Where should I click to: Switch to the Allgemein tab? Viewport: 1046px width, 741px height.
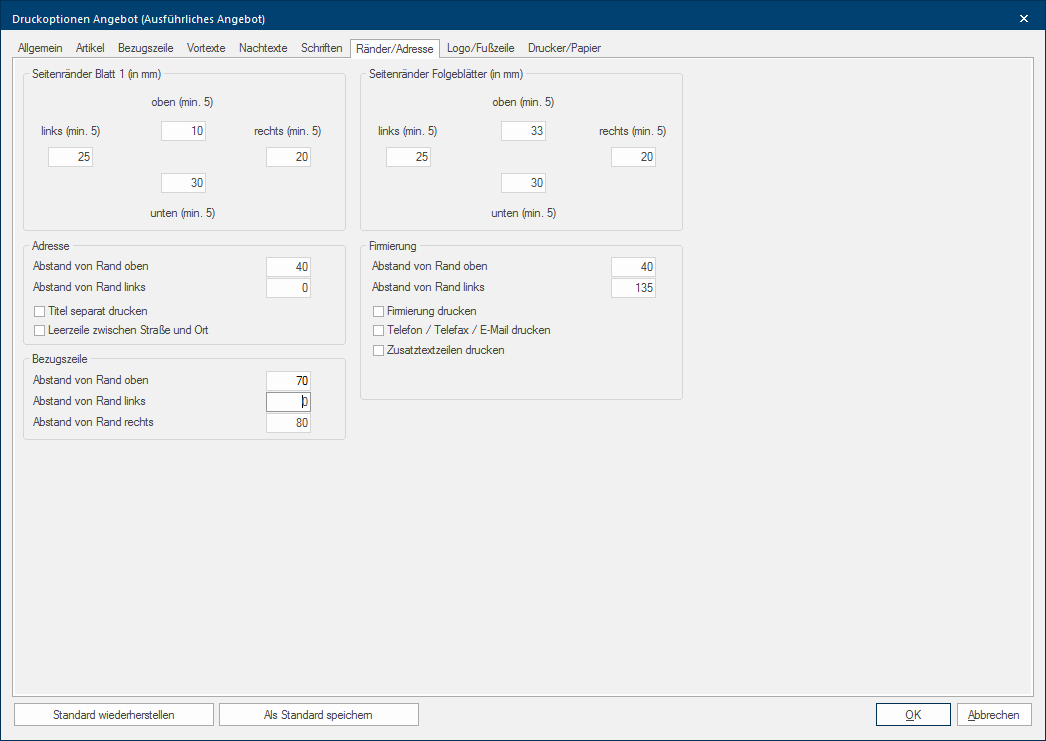(x=40, y=48)
